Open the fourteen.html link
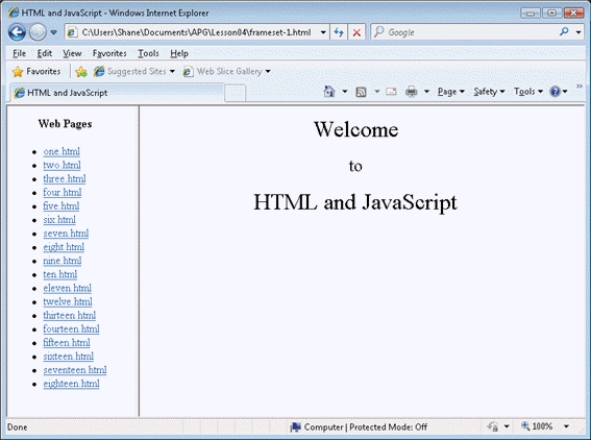The width and height of the screenshot is (591, 440). pyautogui.click(x=71, y=329)
